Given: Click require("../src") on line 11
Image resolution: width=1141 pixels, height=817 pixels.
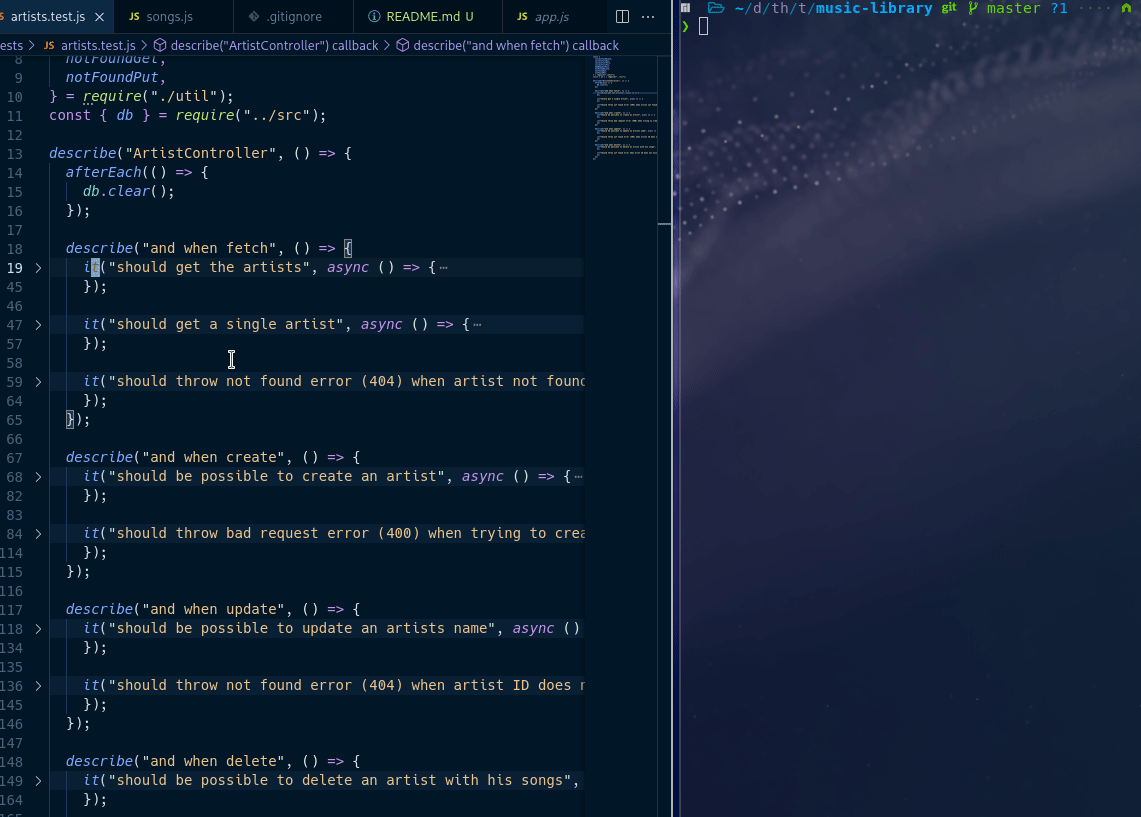Looking at the screenshot, I should 247,115.
